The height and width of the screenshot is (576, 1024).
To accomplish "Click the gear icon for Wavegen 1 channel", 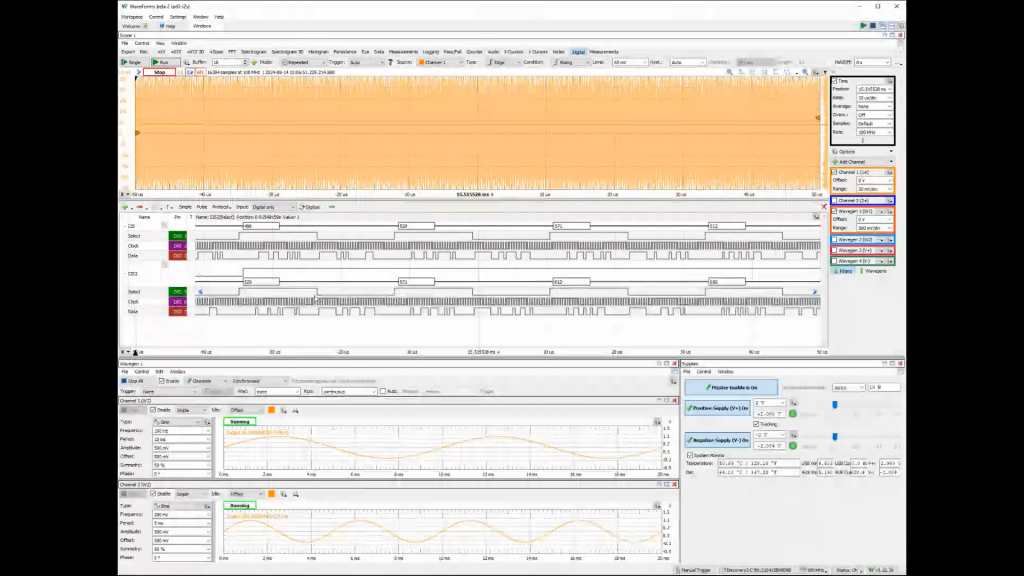I will pos(889,212).
